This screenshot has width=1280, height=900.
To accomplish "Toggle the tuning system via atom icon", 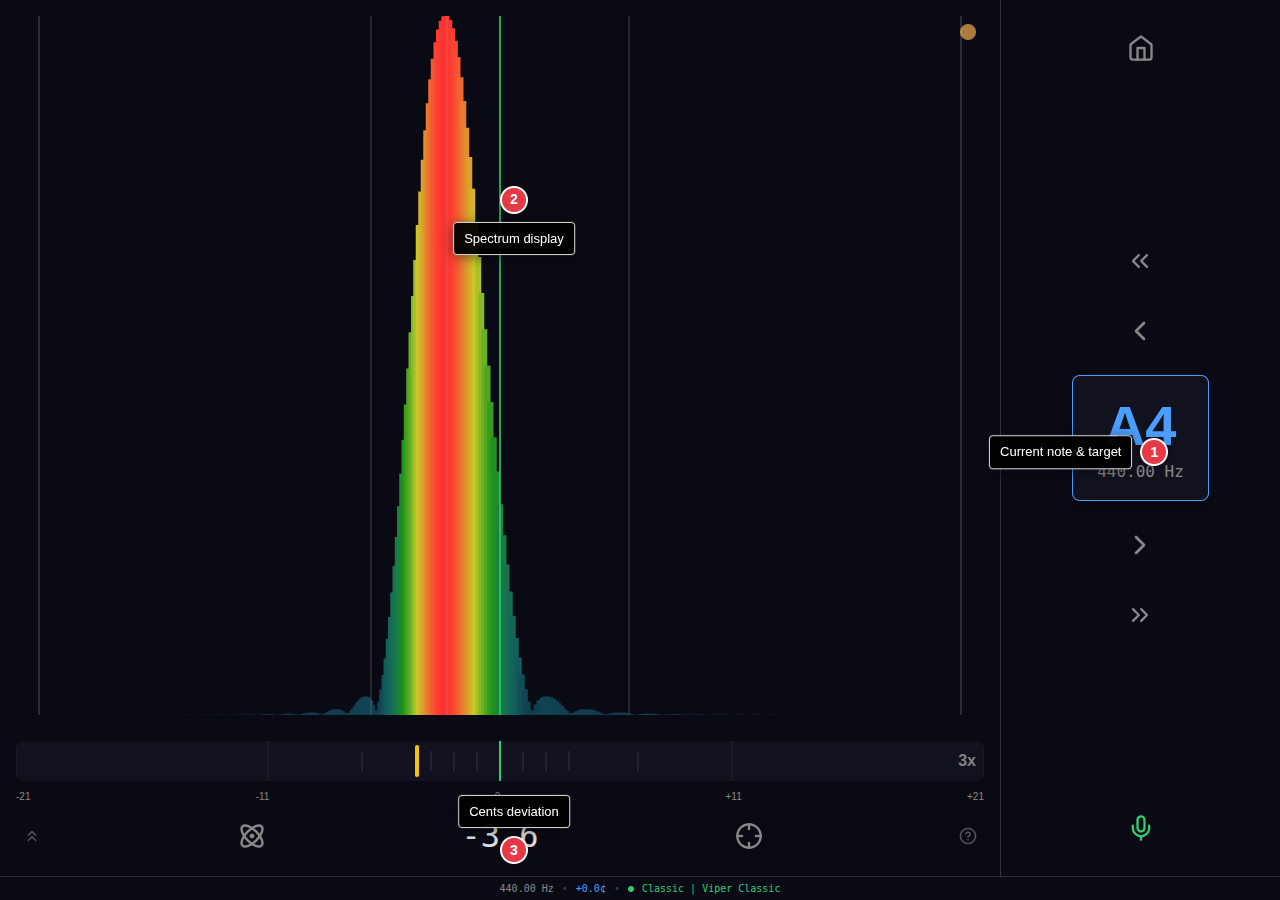I will [x=251, y=836].
